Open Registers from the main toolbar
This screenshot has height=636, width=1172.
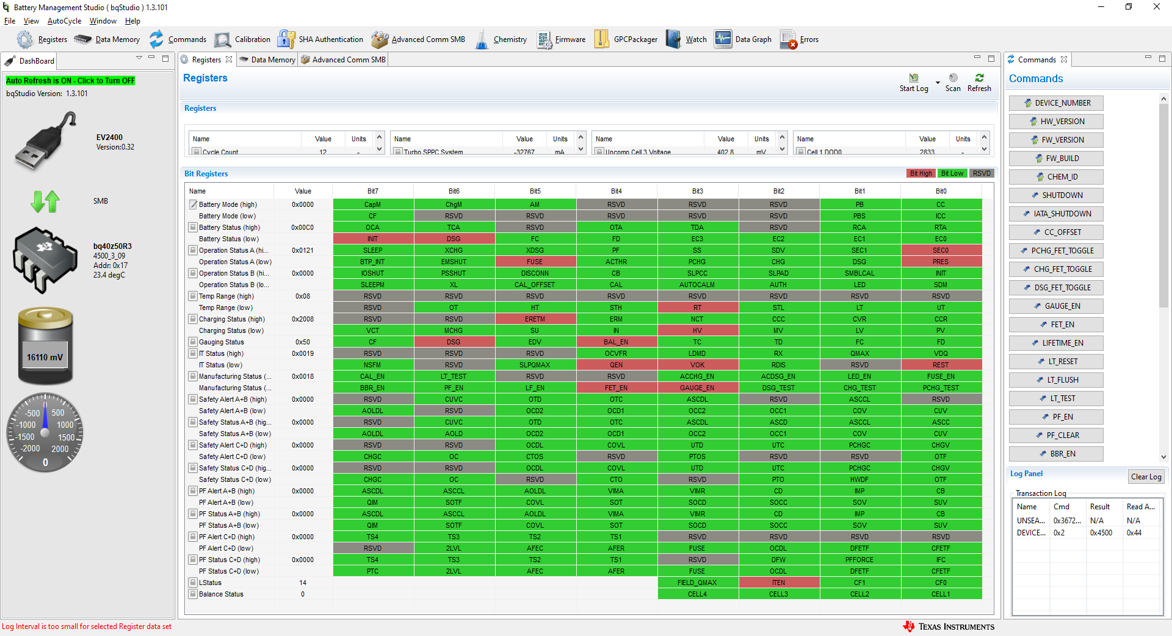42,40
